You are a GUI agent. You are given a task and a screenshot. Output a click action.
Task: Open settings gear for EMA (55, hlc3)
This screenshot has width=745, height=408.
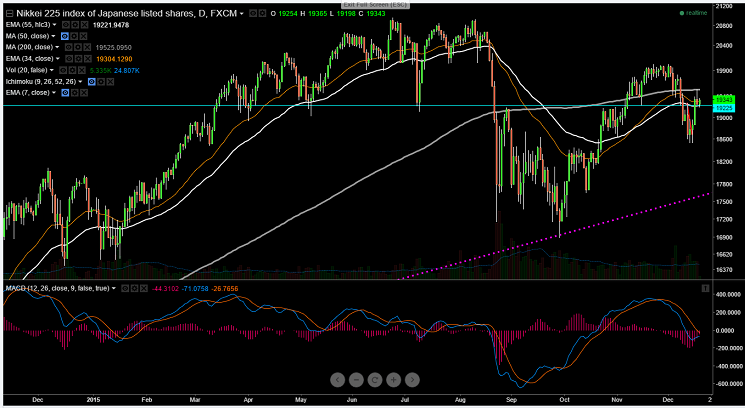pos(75,25)
